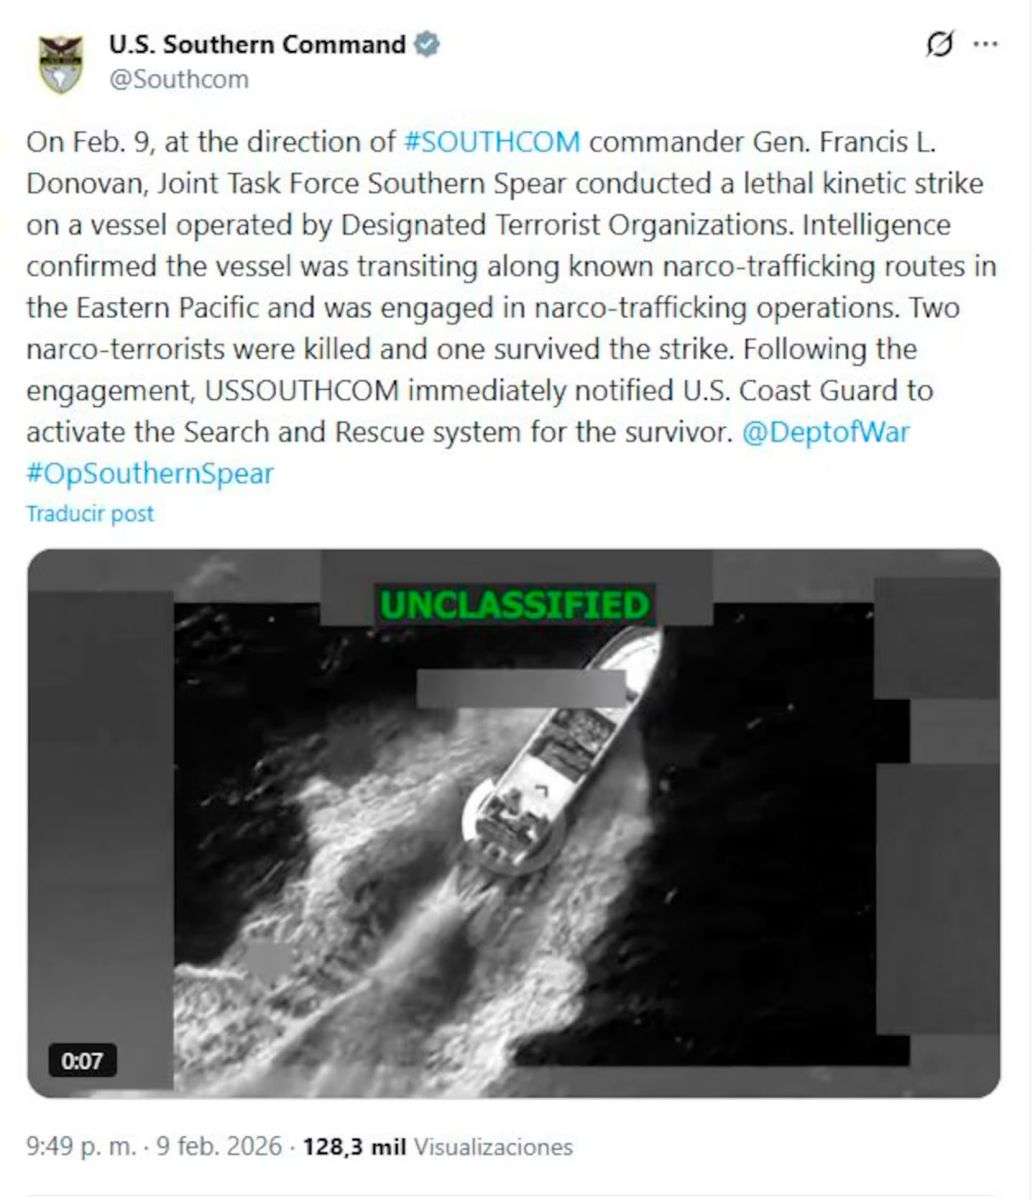Open the Visualizaciones analytics label
The height and width of the screenshot is (1200, 1035).
coord(493,1146)
